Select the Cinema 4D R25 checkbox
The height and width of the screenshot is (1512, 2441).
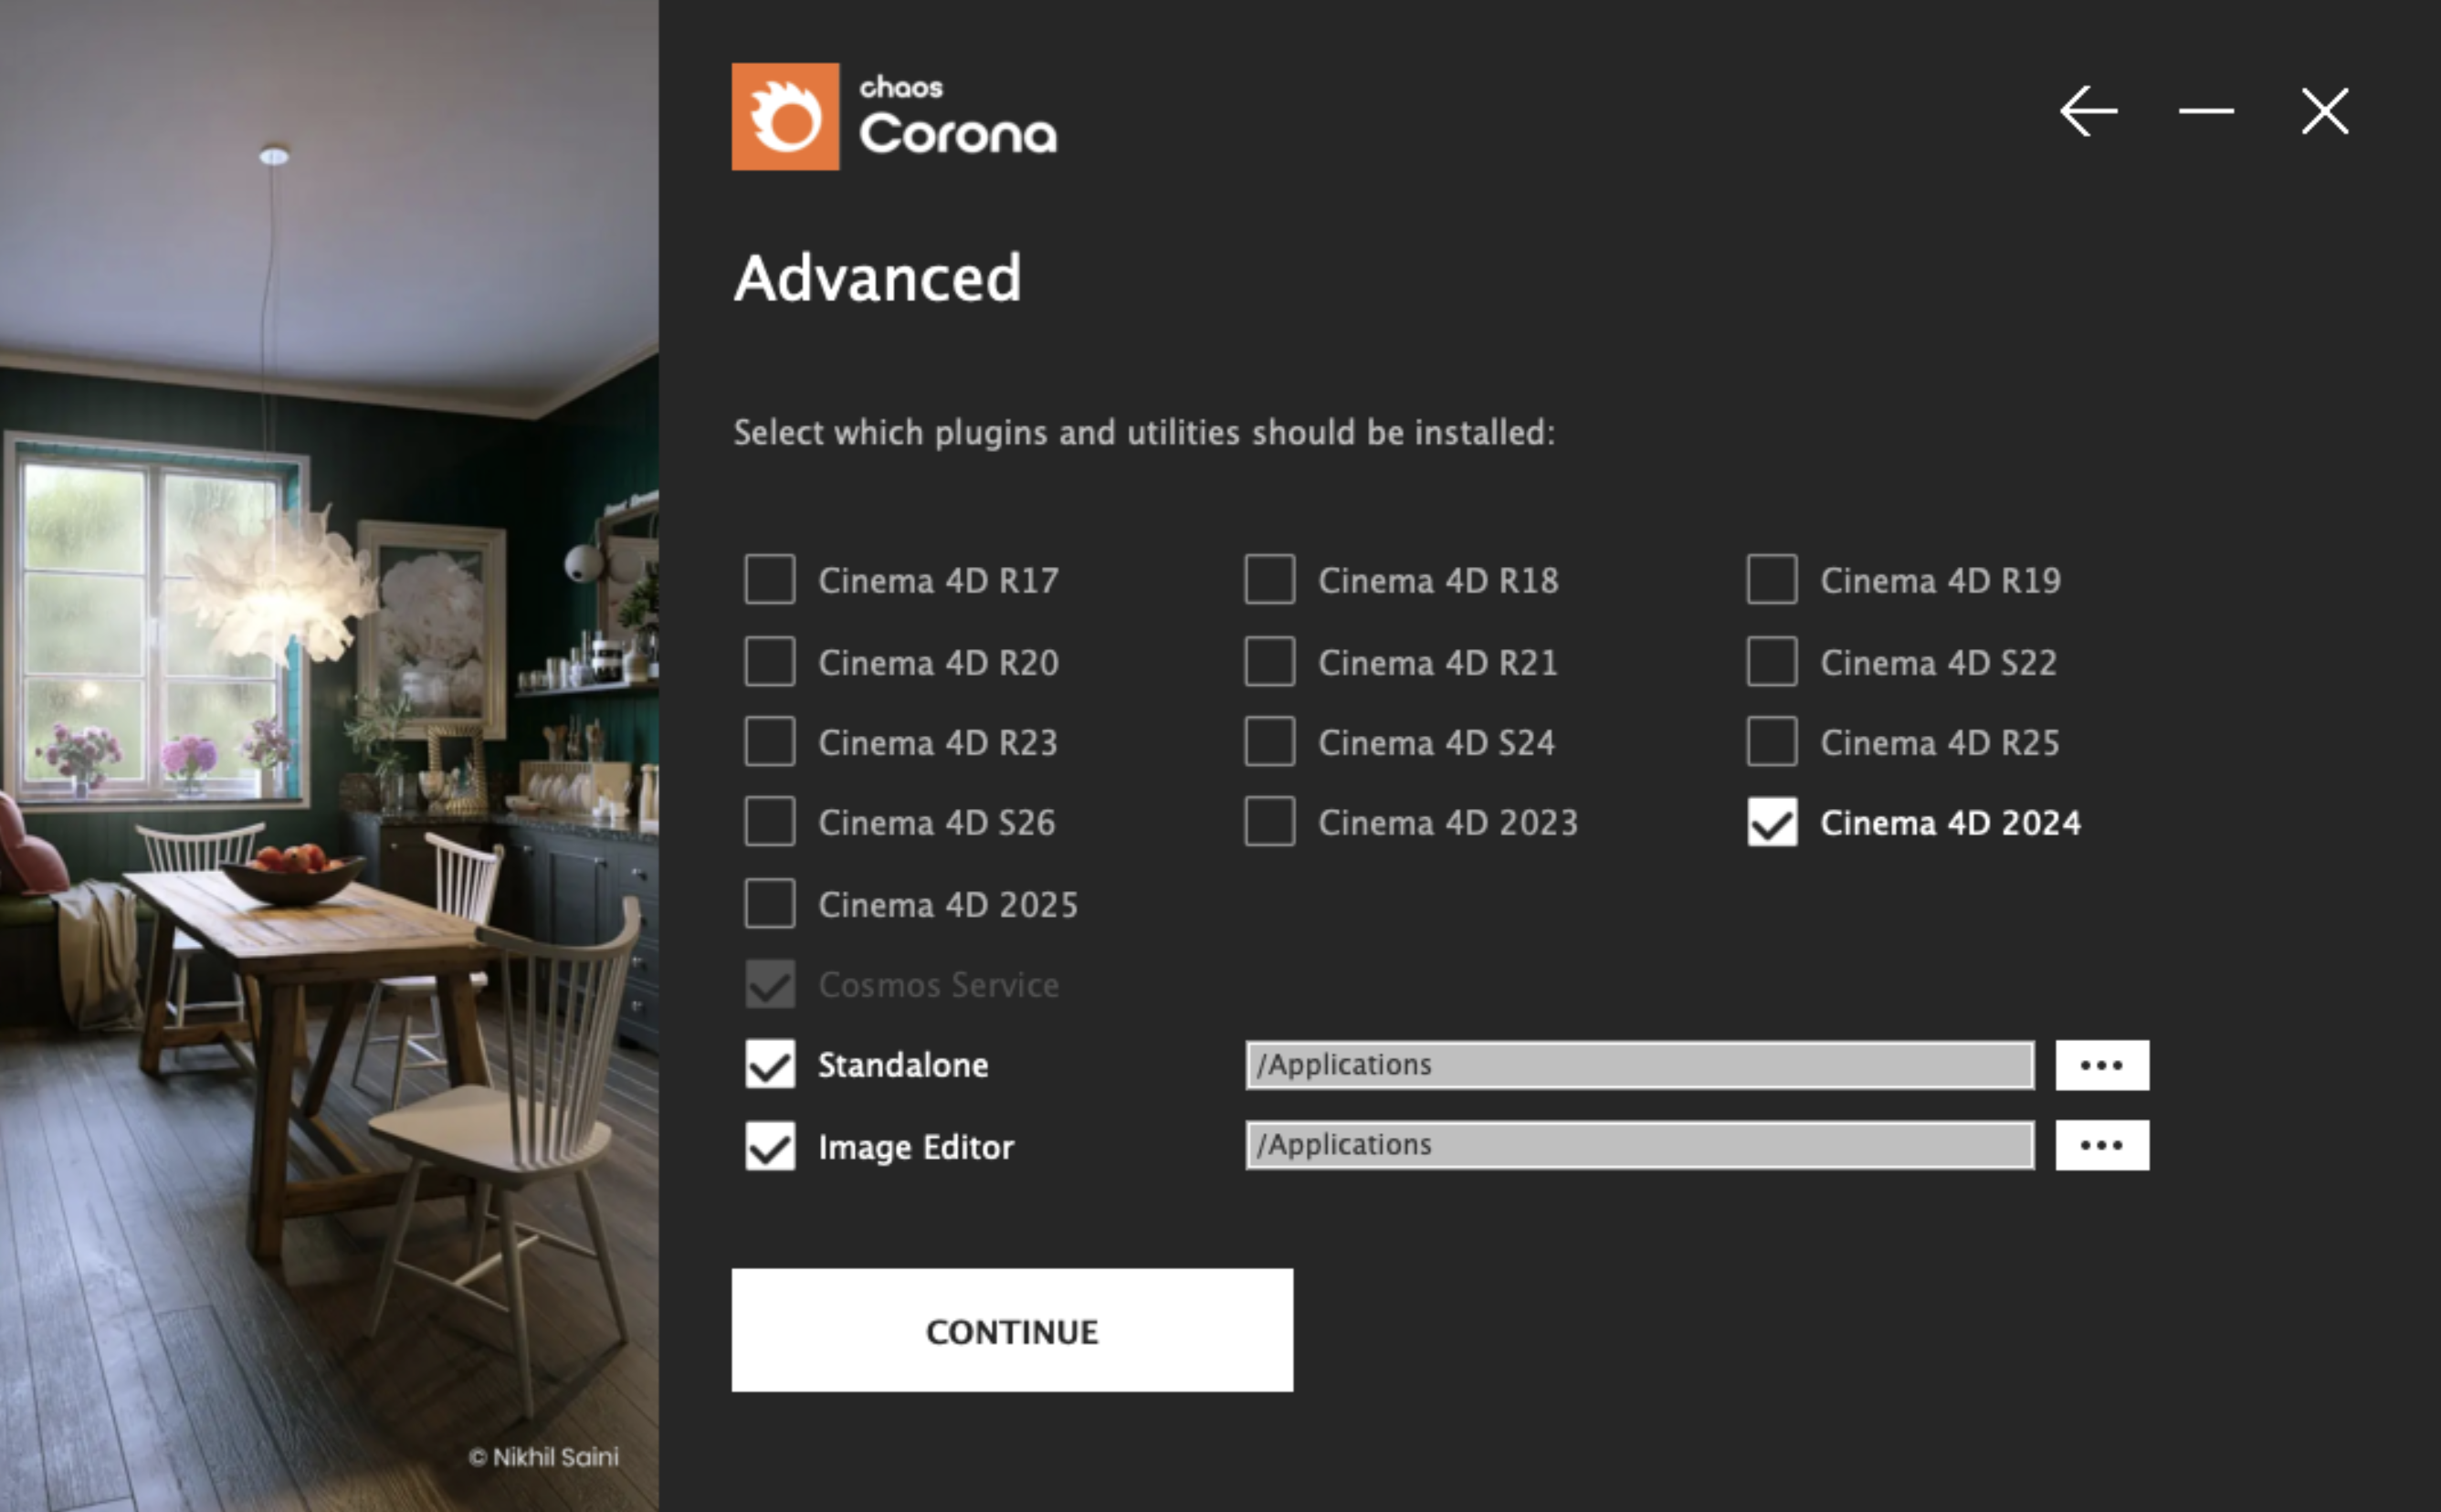click(x=1772, y=741)
